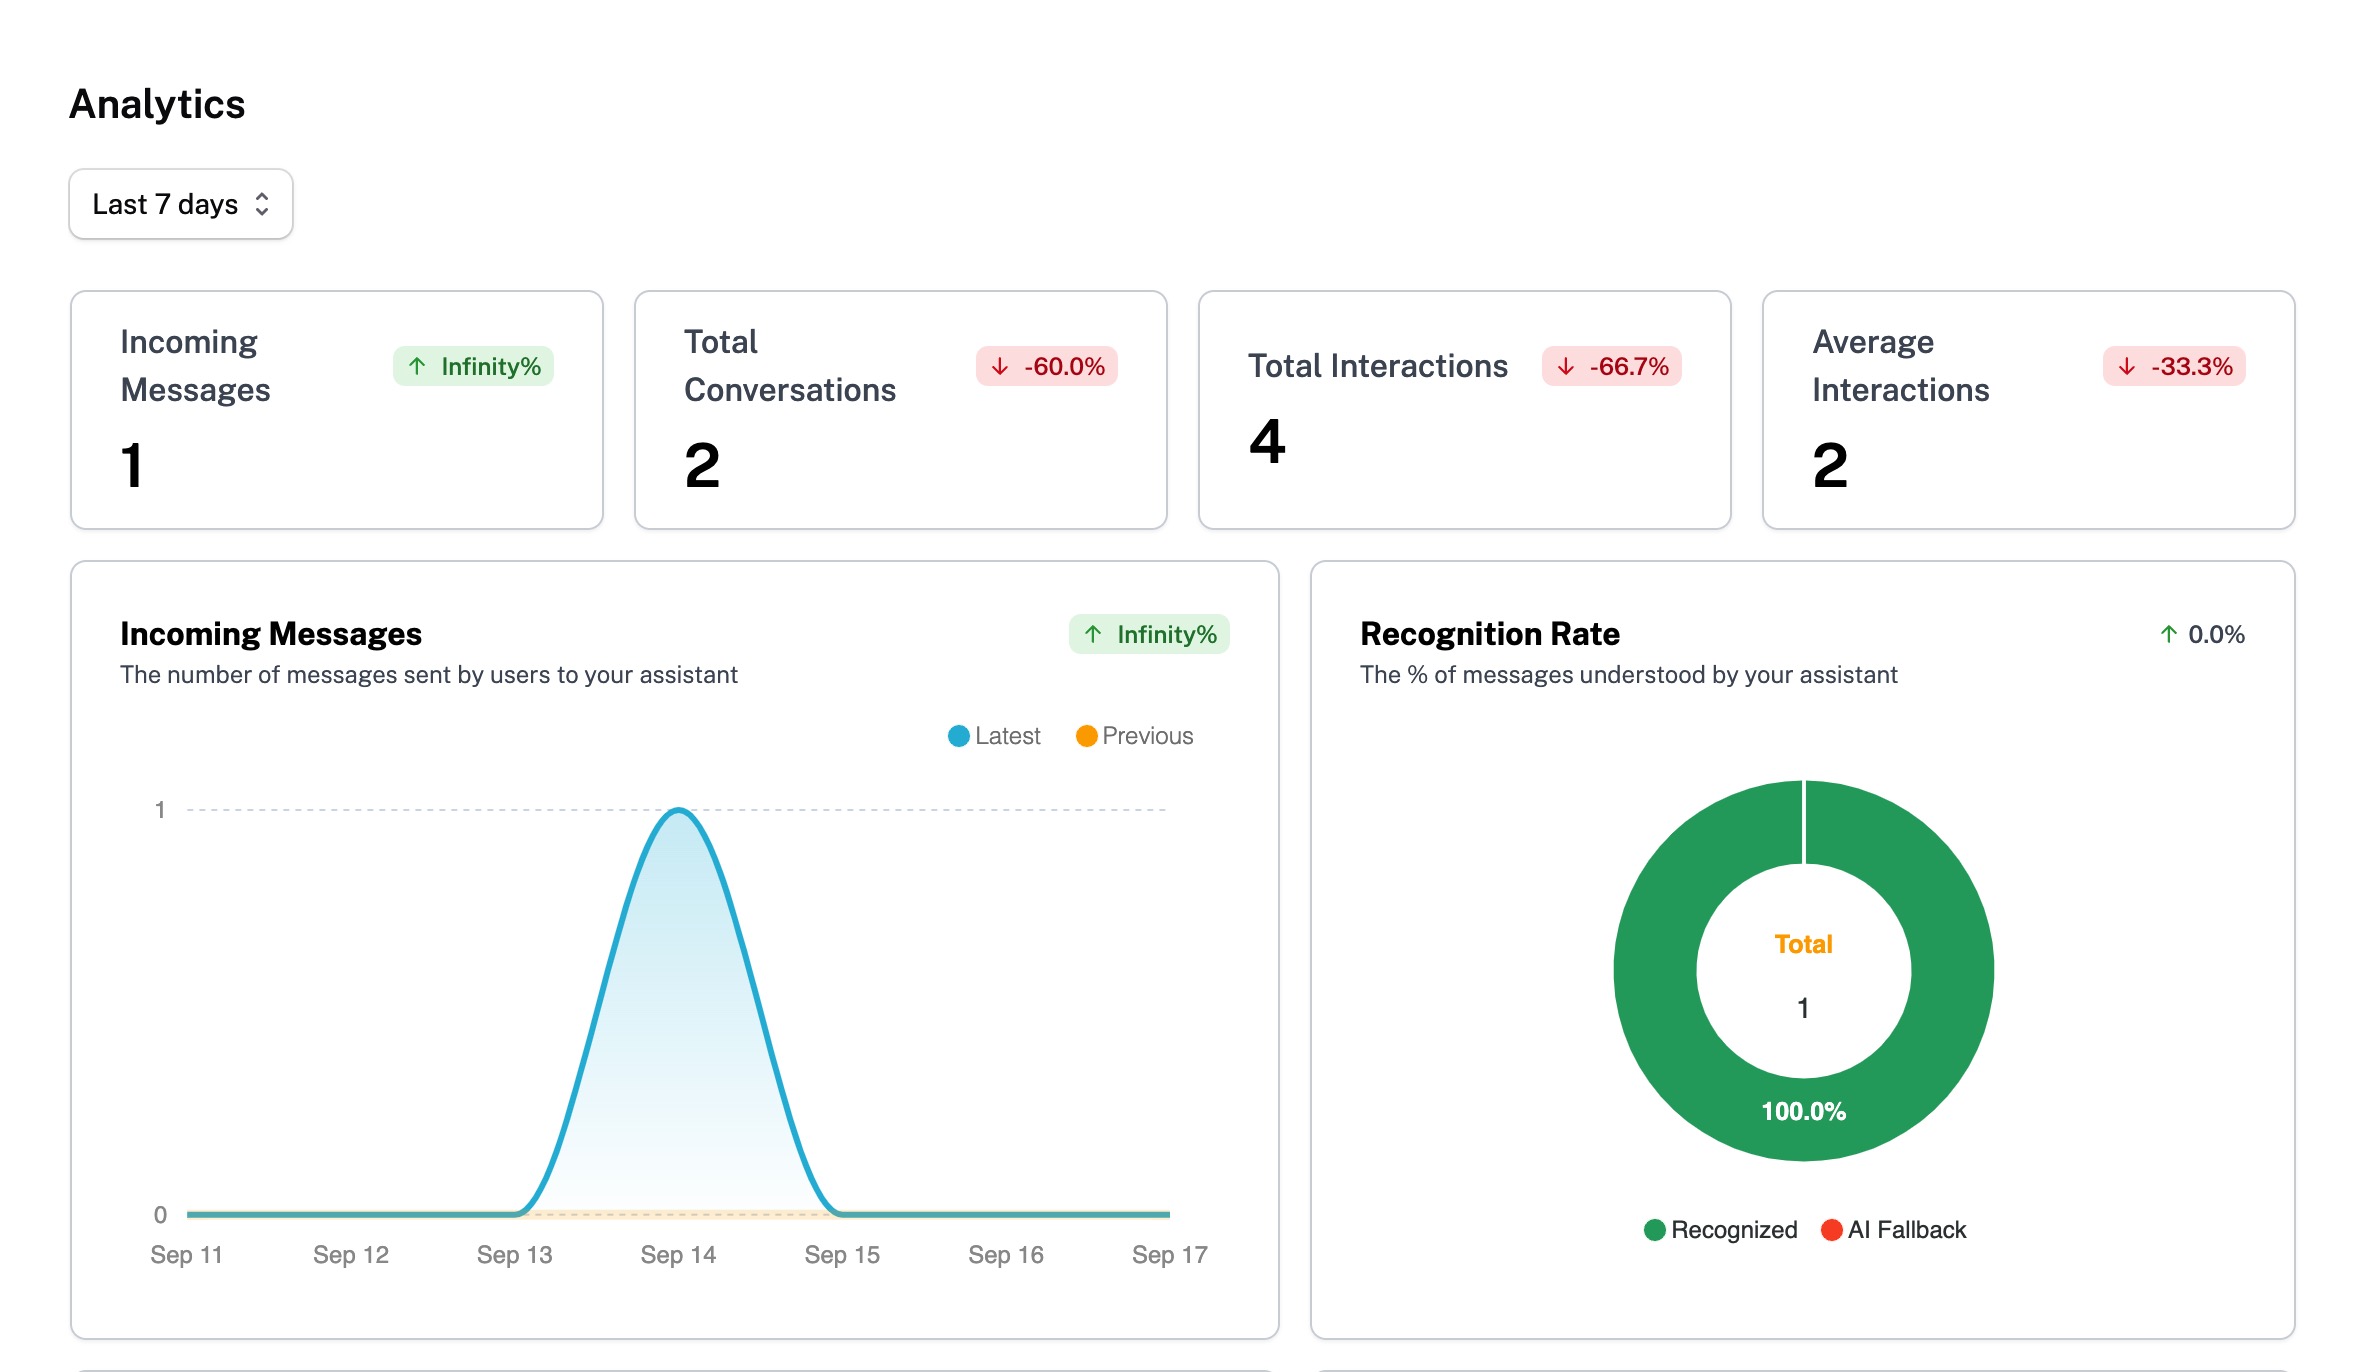Click the Total Interactions card label
Screen dimensions: 2368x1372
coord(1378,366)
